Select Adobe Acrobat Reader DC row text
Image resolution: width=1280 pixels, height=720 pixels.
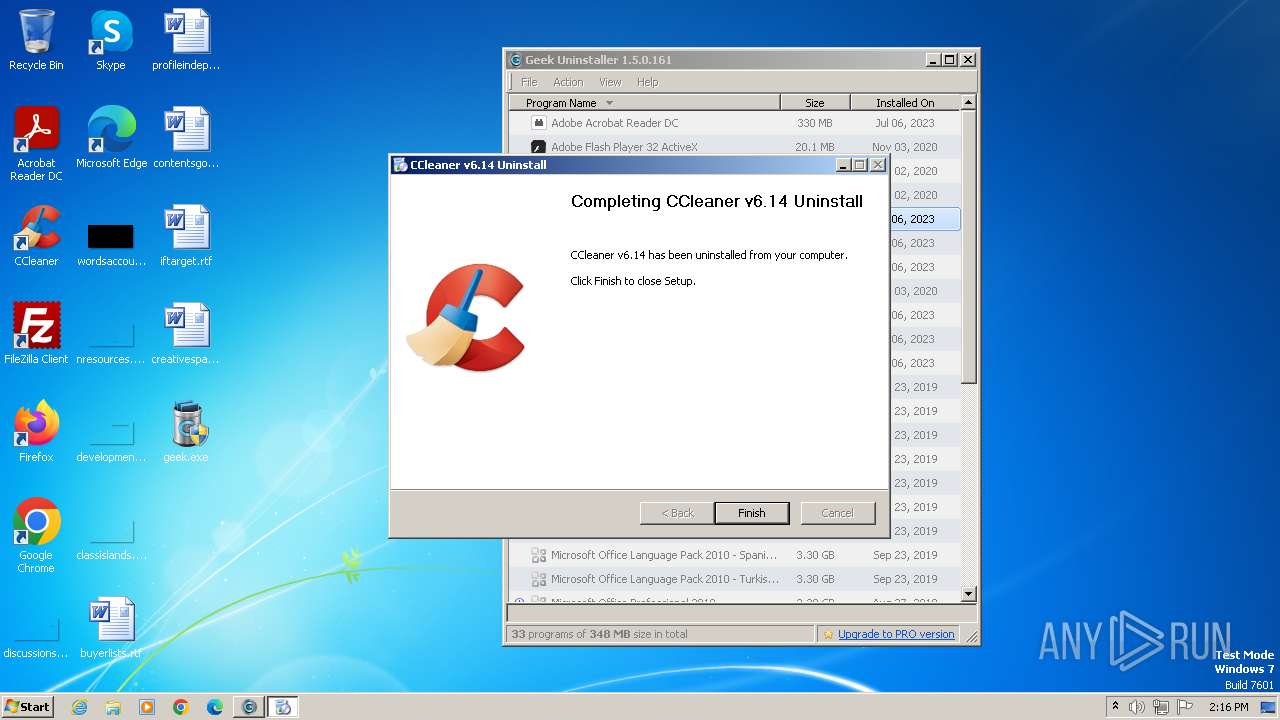click(x=614, y=123)
